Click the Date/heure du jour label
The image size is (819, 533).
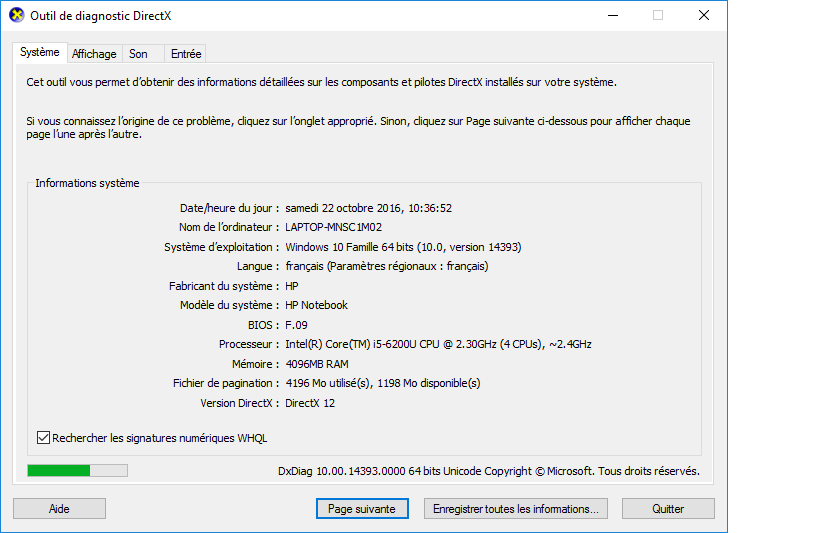(x=229, y=208)
